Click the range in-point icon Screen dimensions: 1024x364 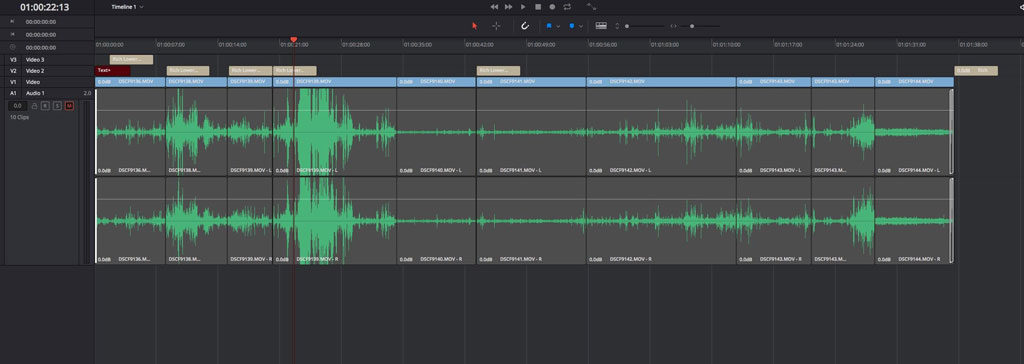[x=12, y=22]
